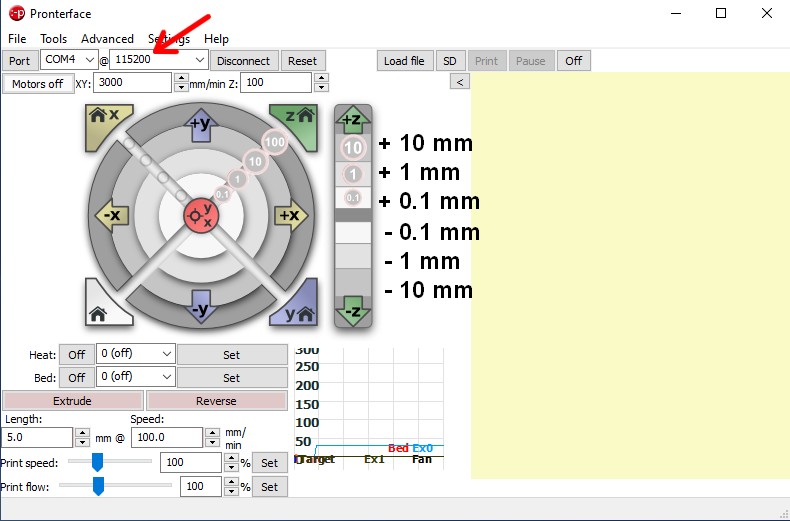
Task: Click the Print flow percent field
Action: 201,486
